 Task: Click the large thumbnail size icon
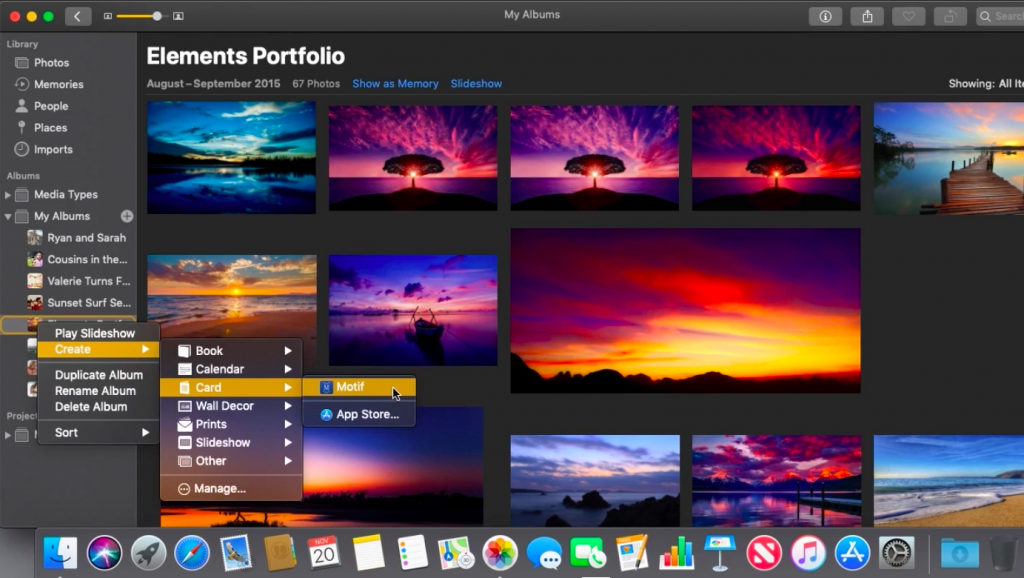pos(178,16)
